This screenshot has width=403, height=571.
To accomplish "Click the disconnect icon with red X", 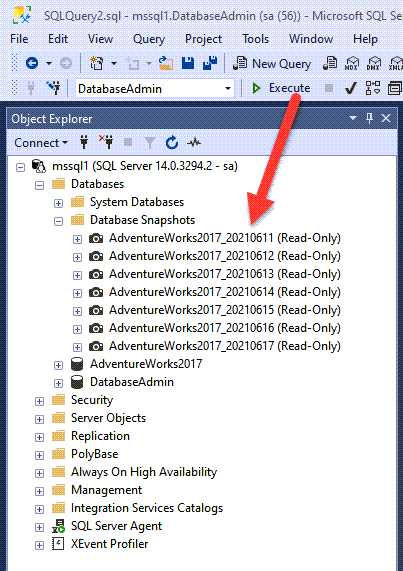I will (106, 142).
